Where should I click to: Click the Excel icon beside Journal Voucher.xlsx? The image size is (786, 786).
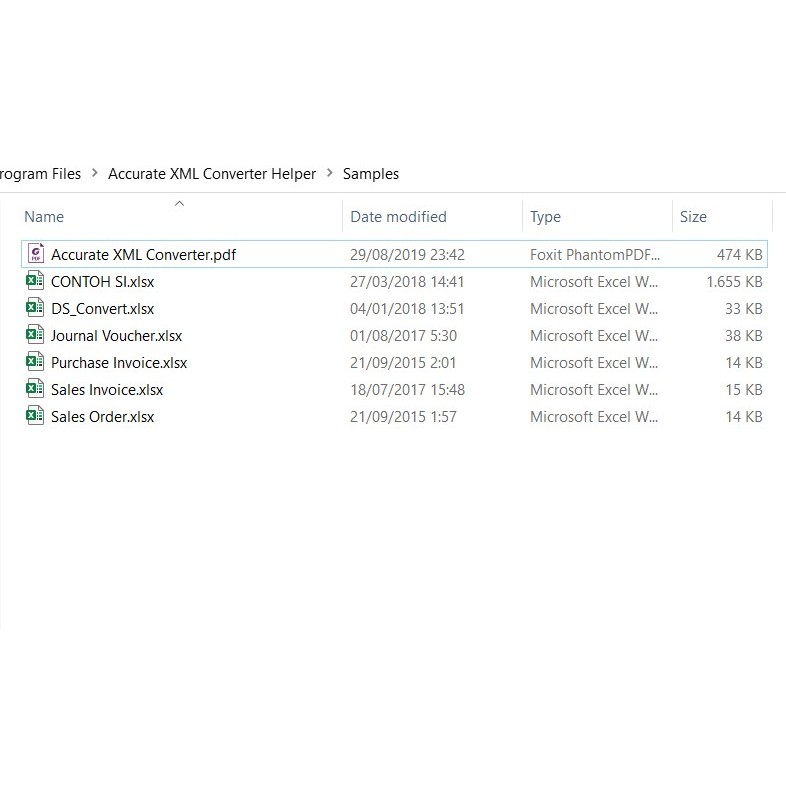(x=36, y=336)
